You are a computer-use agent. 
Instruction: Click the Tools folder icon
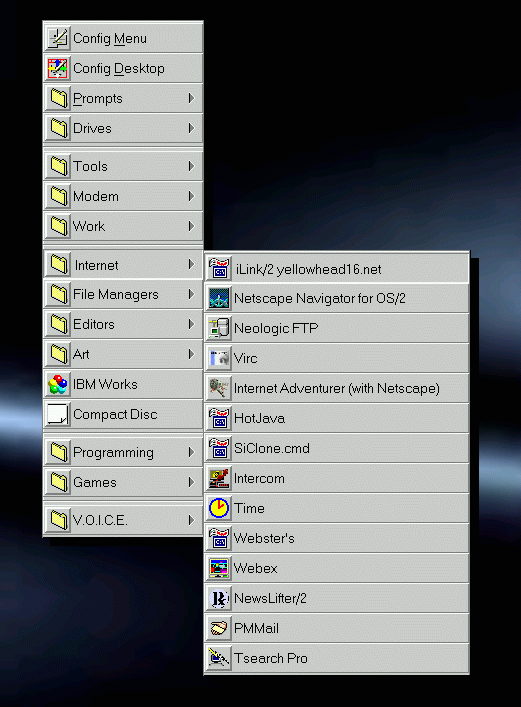pos(59,166)
